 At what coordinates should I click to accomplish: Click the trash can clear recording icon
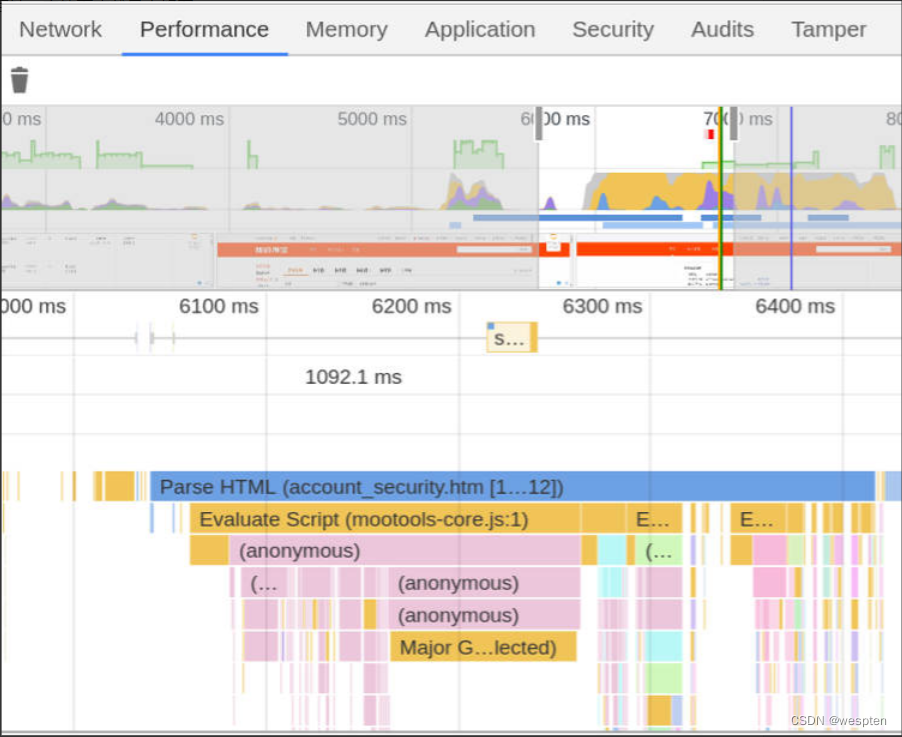click(19, 80)
